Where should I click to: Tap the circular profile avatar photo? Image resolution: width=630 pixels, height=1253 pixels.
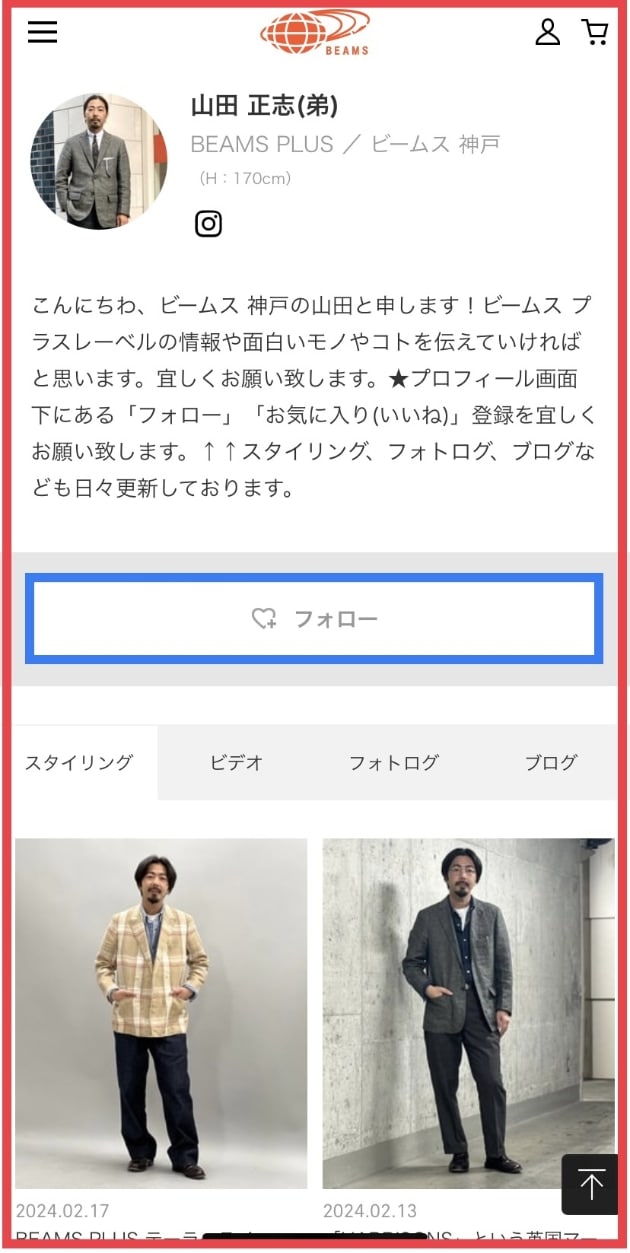point(99,162)
